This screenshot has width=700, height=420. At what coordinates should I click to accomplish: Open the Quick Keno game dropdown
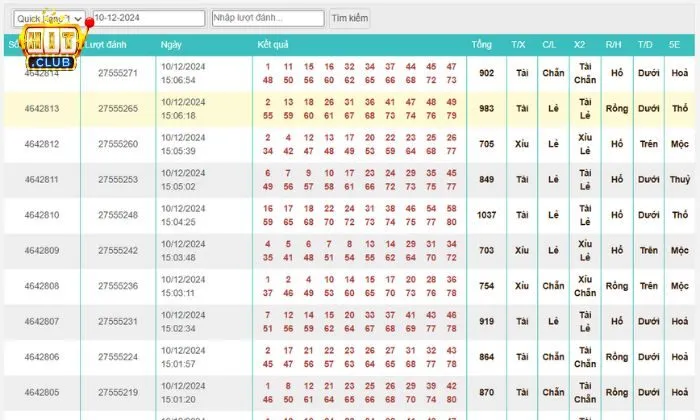(49, 19)
